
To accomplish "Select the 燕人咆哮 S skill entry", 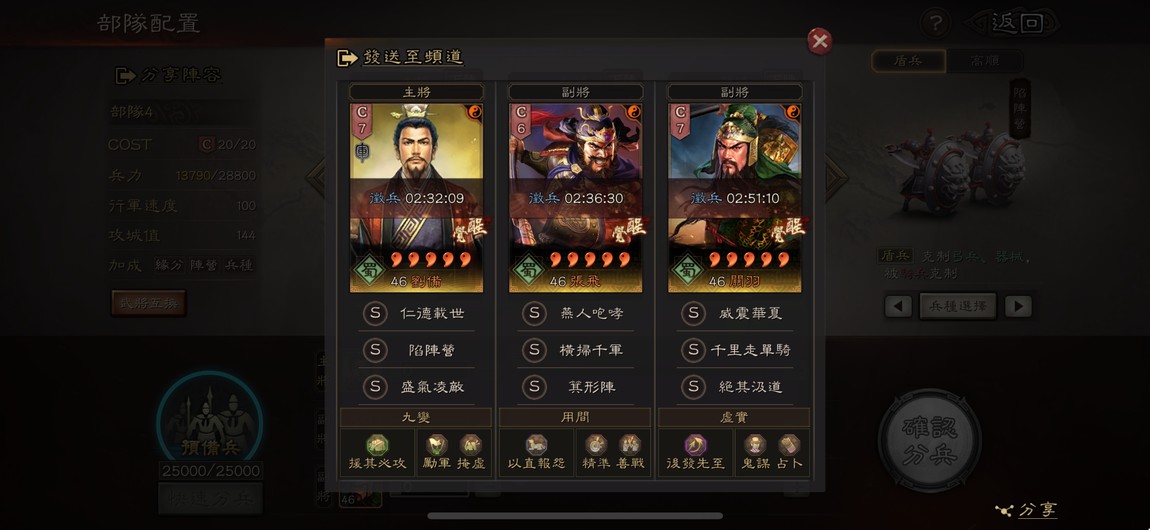I will [x=576, y=314].
